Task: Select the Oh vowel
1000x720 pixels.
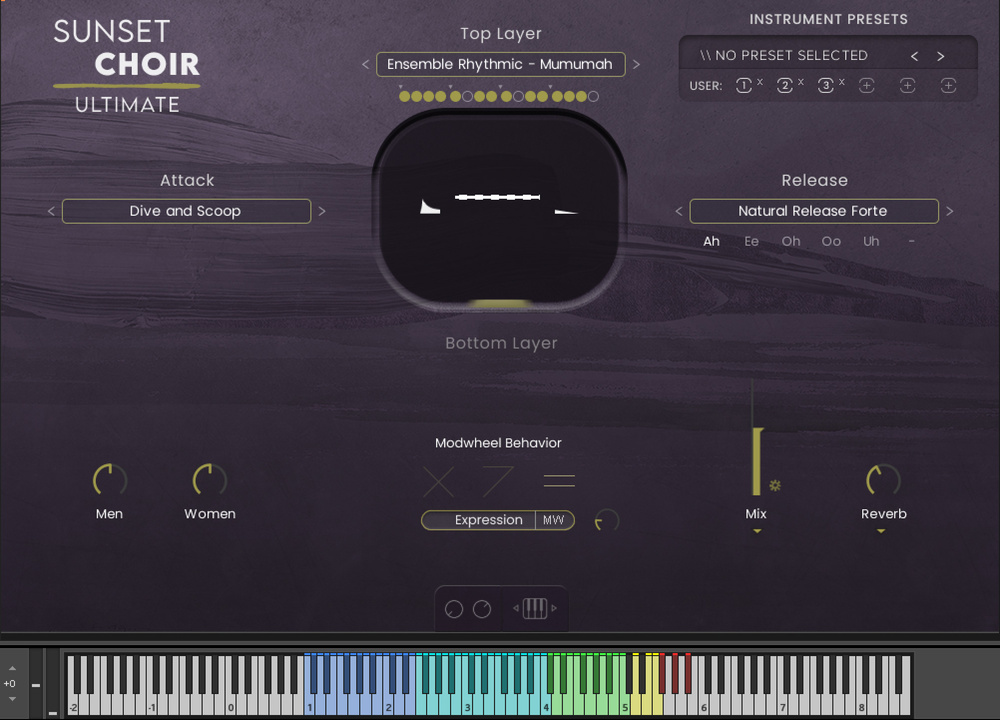Action: tap(791, 241)
